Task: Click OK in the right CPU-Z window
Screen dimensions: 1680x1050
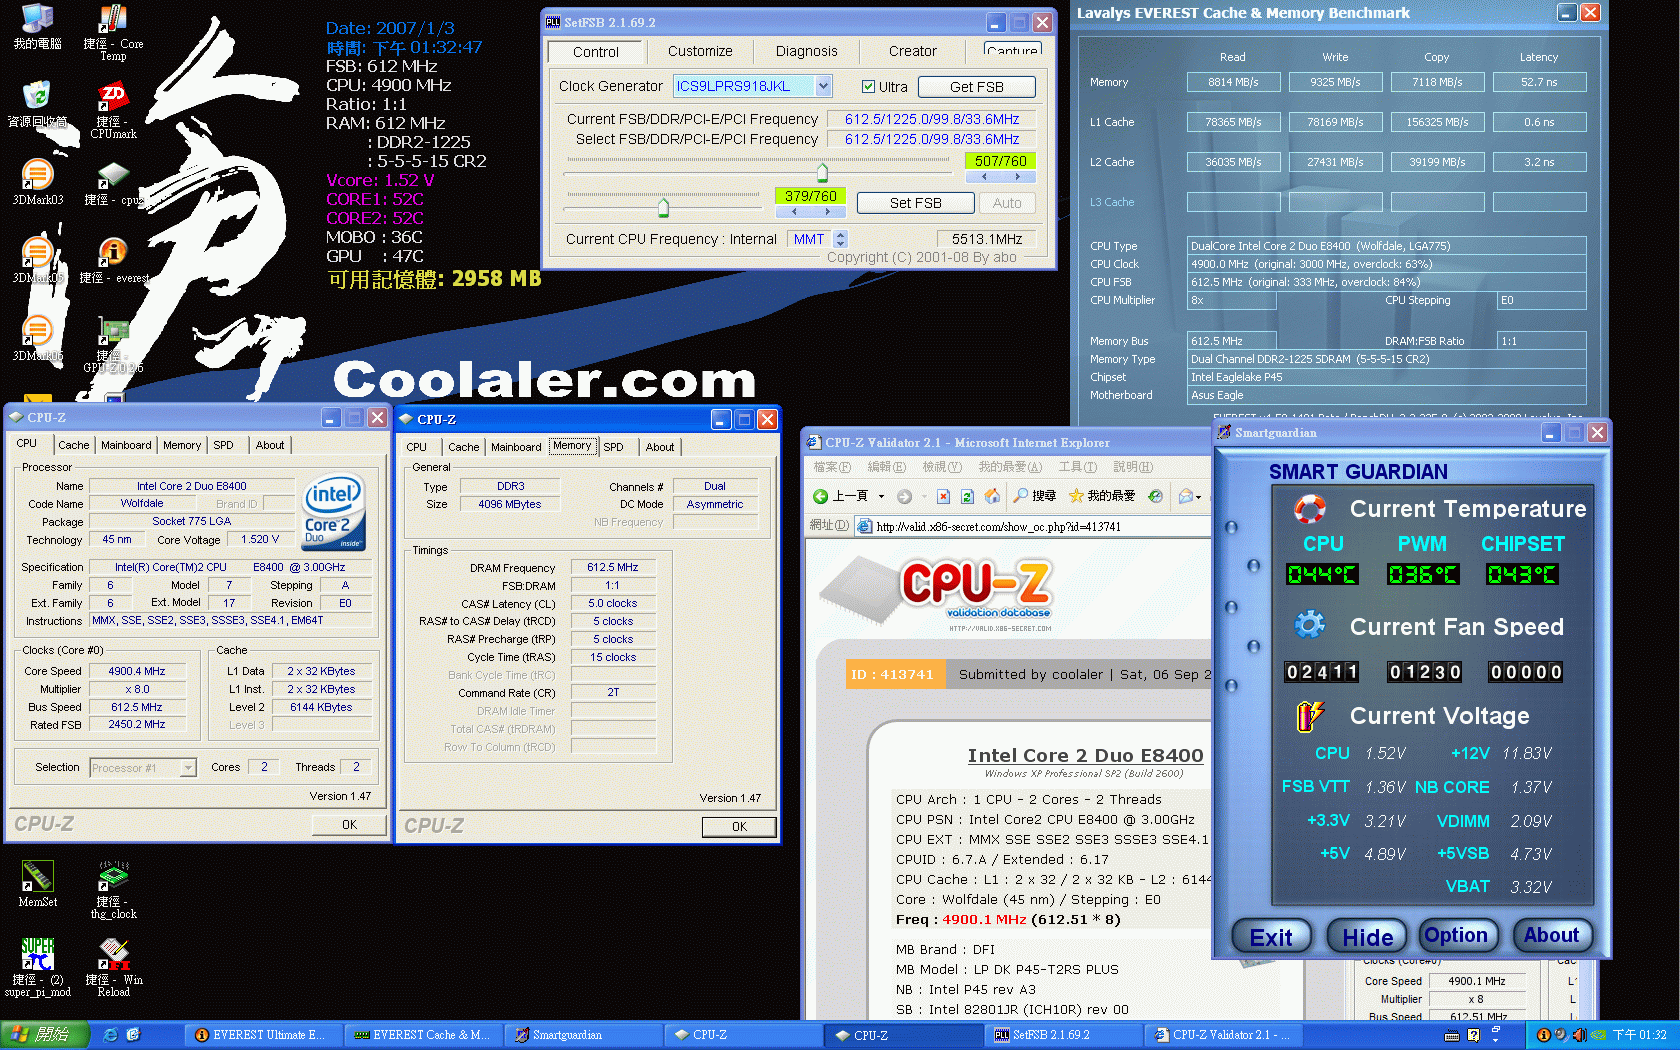Action: point(739,827)
